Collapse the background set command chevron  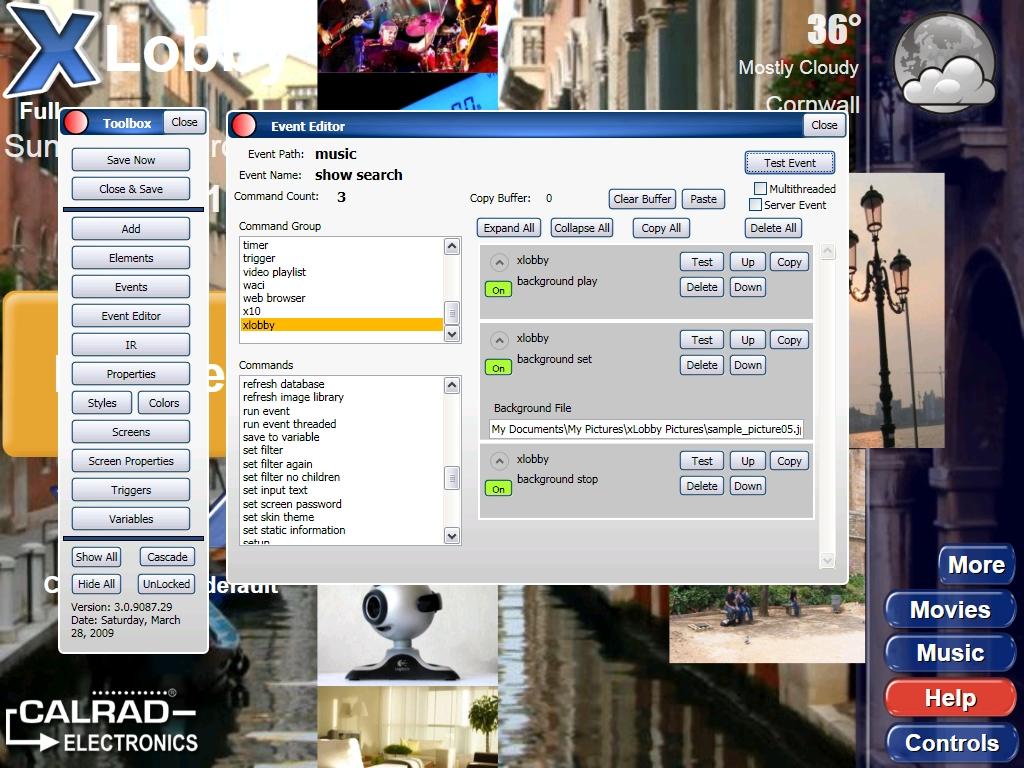click(499, 340)
